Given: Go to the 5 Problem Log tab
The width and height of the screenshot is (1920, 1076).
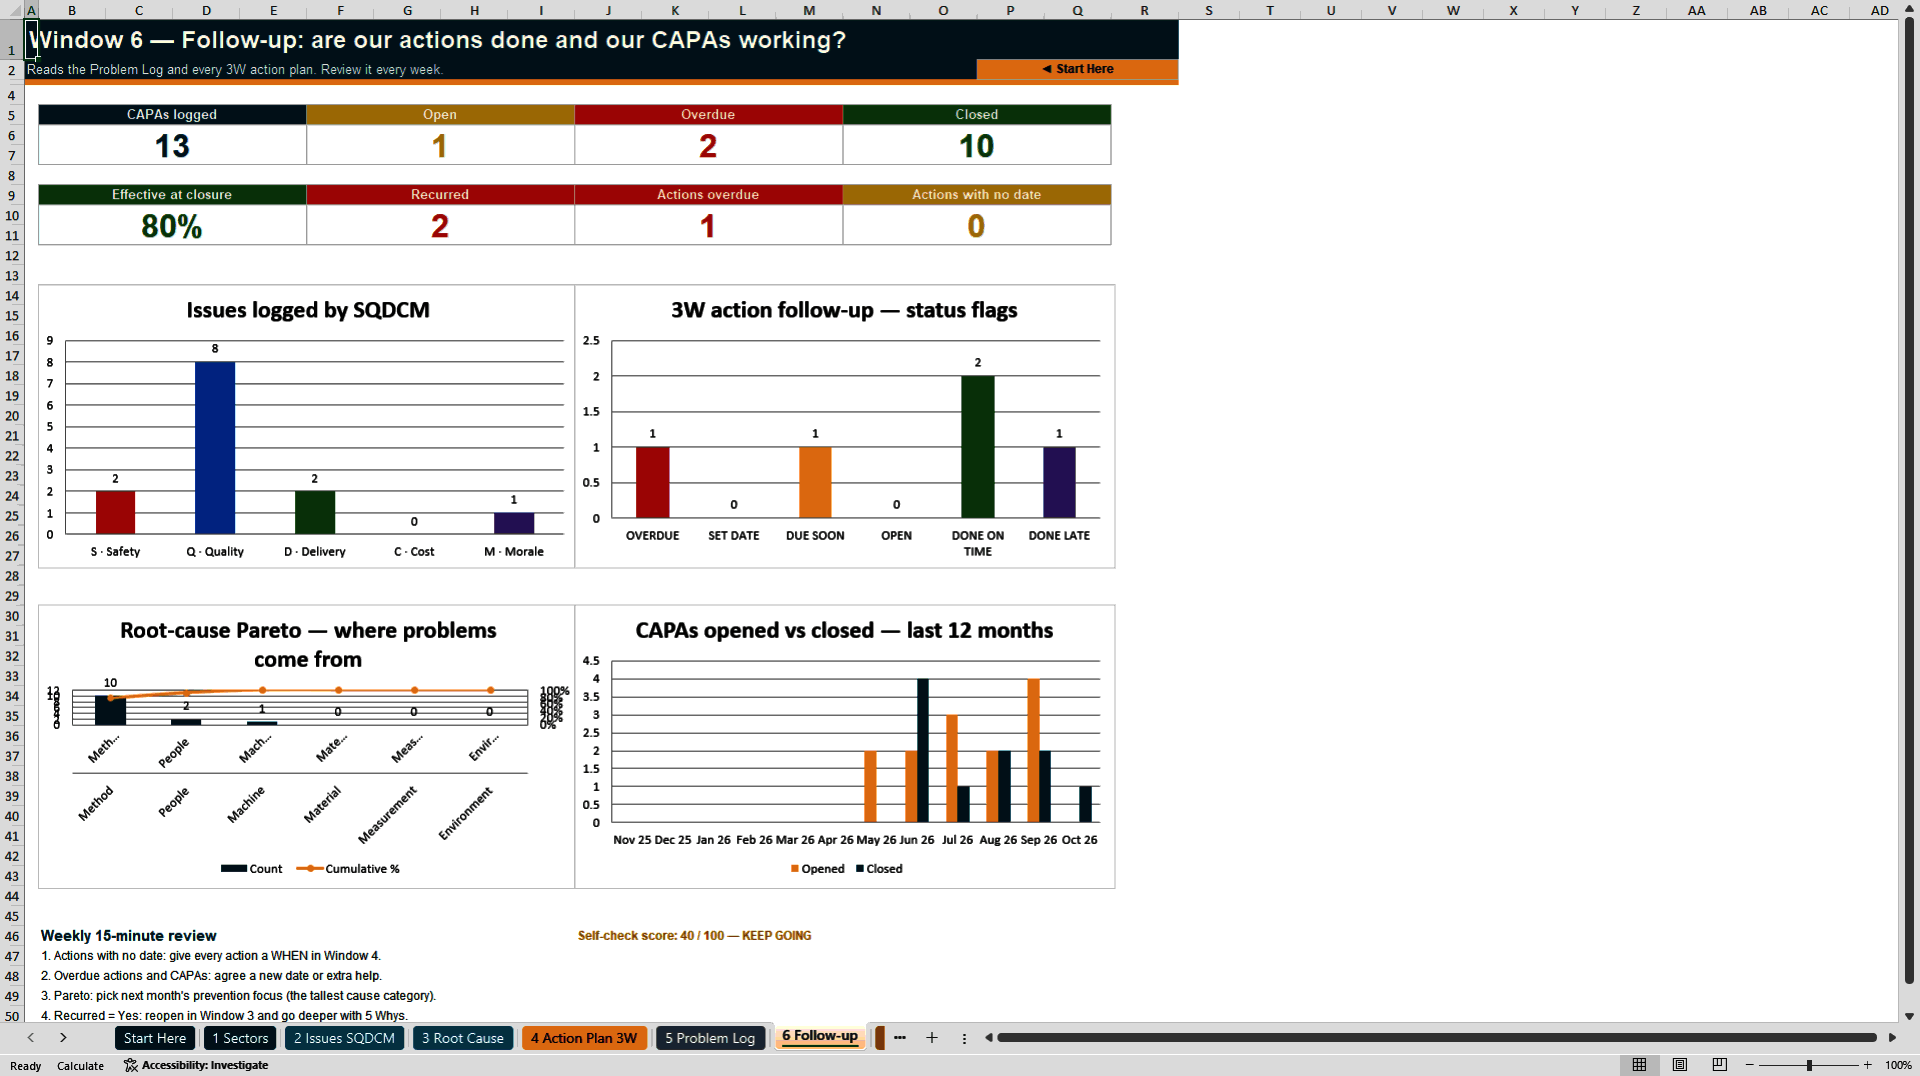Looking at the screenshot, I should click(x=710, y=1038).
